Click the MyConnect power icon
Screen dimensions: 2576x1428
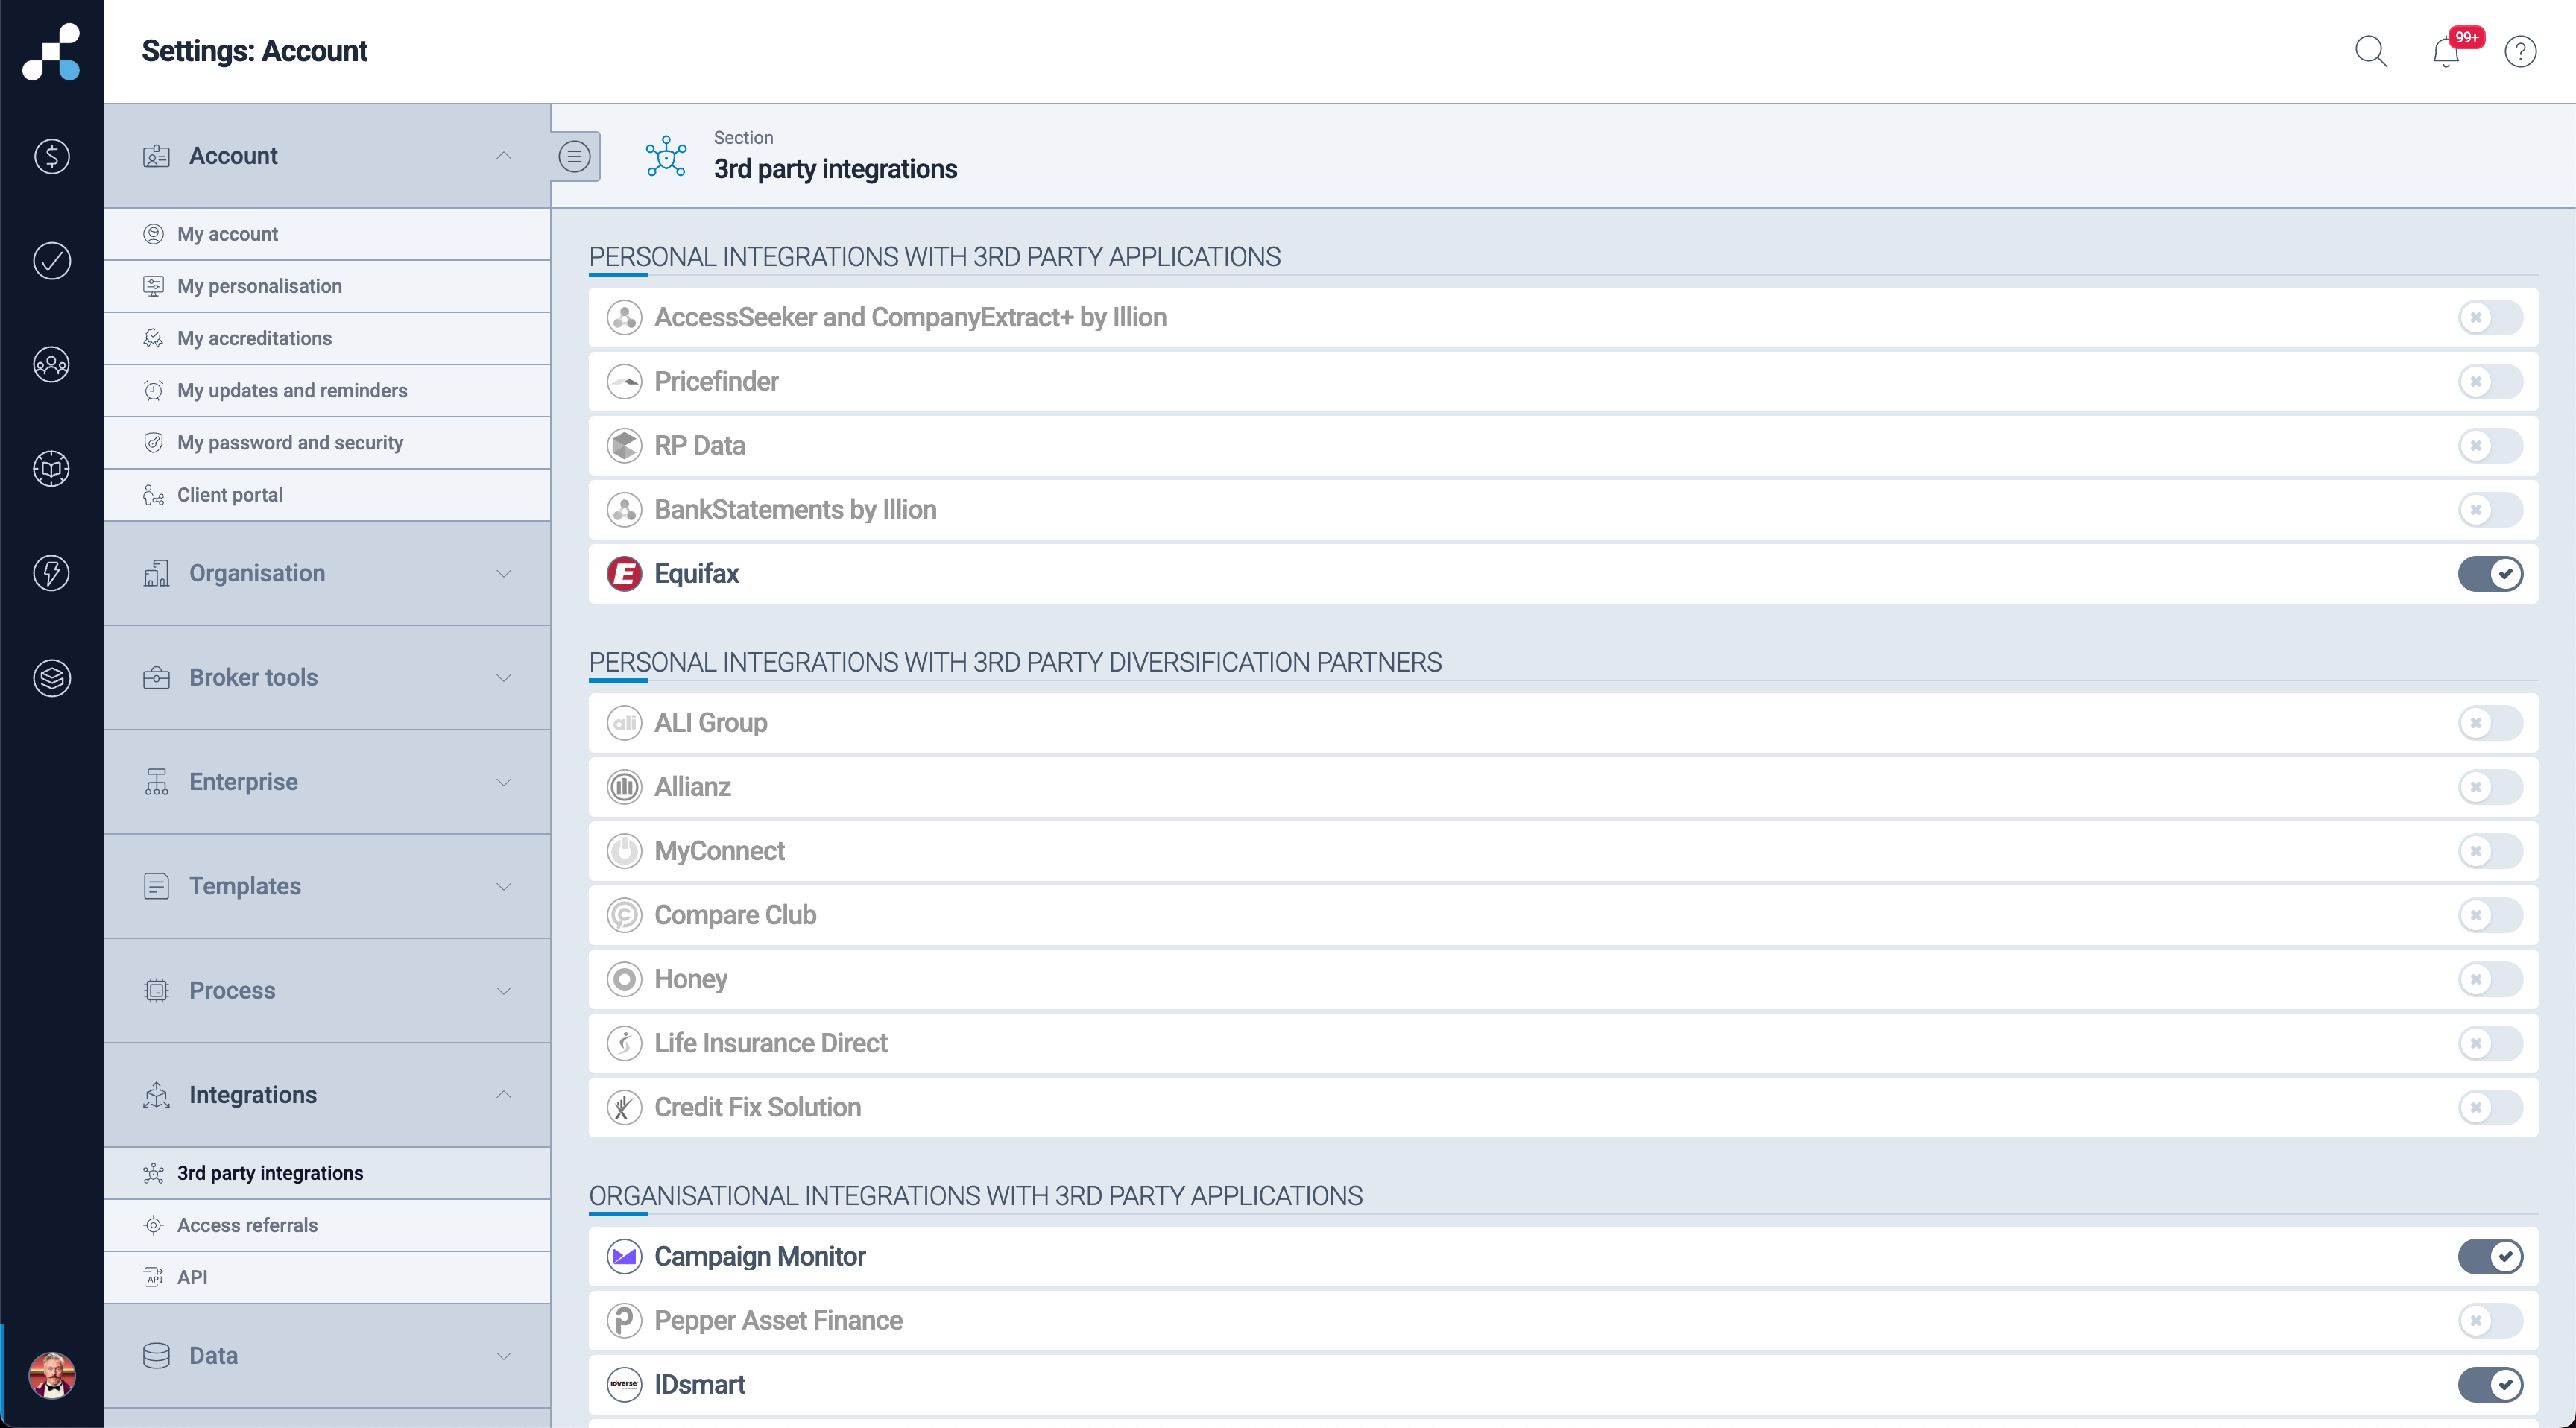coord(625,851)
